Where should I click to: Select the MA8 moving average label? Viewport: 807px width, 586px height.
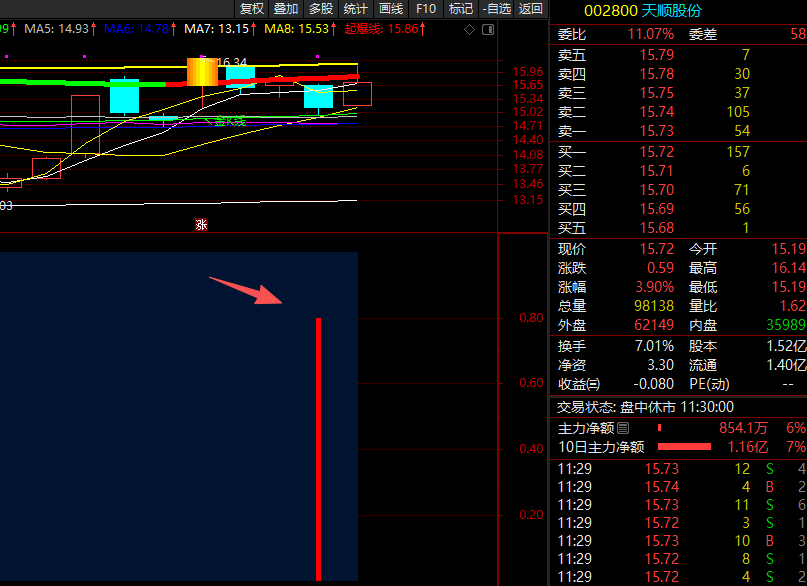click(x=292, y=28)
